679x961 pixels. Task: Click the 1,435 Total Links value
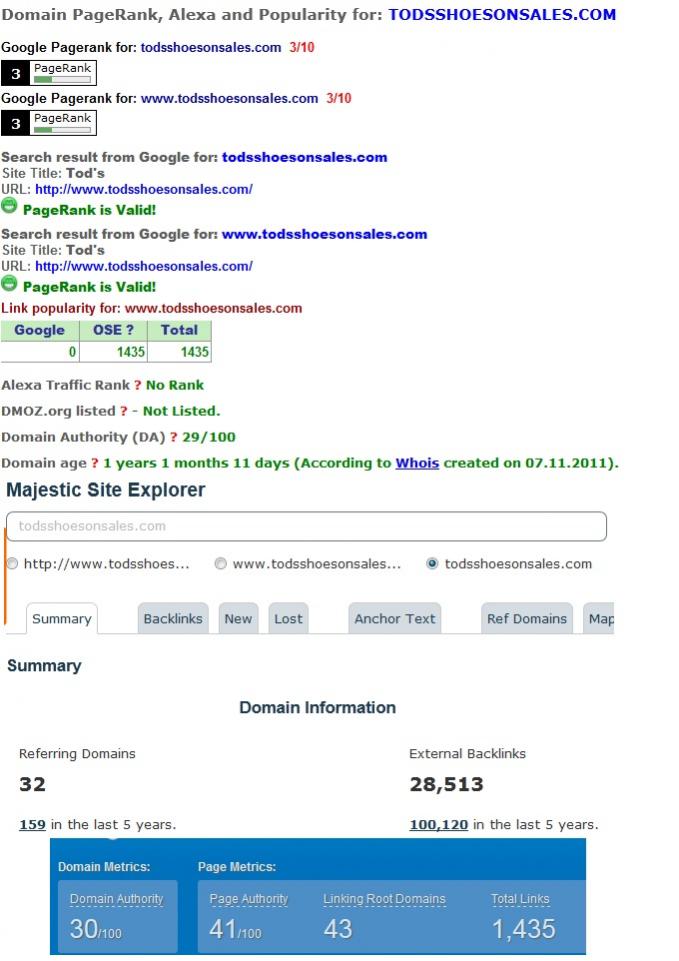point(524,929)
